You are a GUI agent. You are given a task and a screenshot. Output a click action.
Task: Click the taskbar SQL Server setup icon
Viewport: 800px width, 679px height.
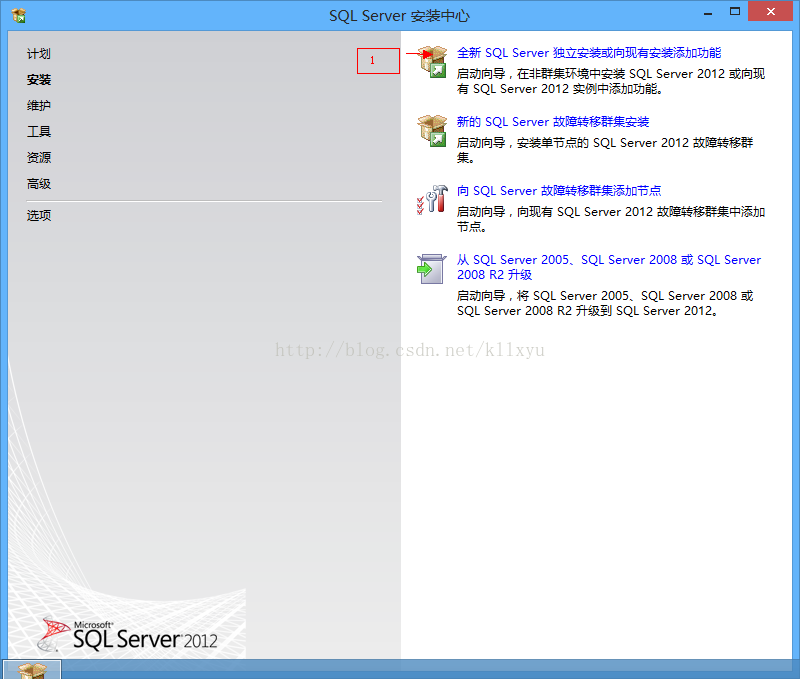(32, 670)
